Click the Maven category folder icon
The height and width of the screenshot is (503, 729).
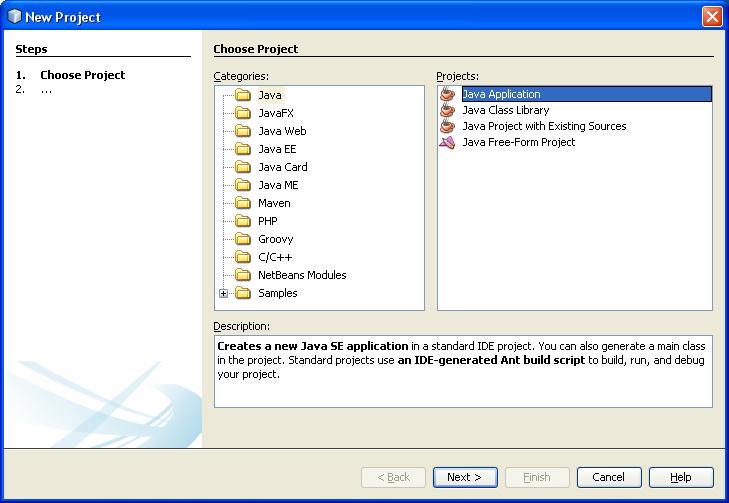point(242,203)
